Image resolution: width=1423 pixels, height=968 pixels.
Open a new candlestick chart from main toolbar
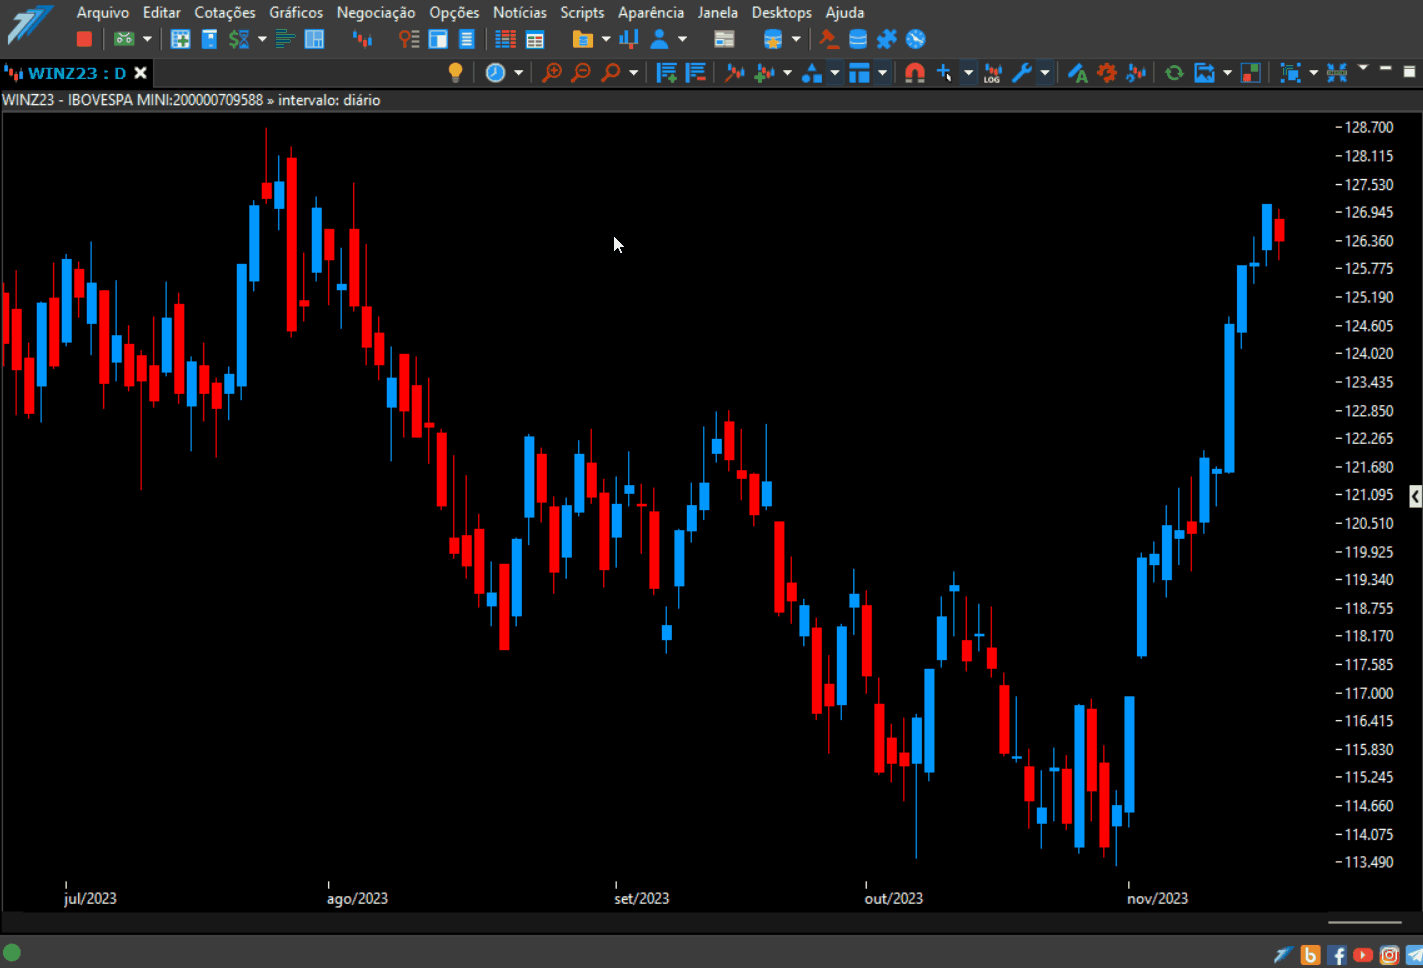363,39
